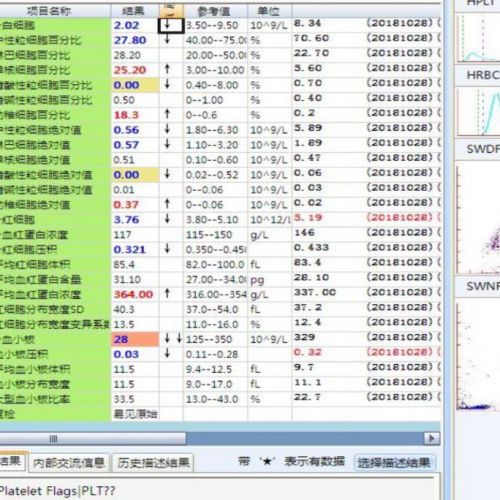Select the result value 0.57
The image size is (500, 500).
(x=126, y=145)
